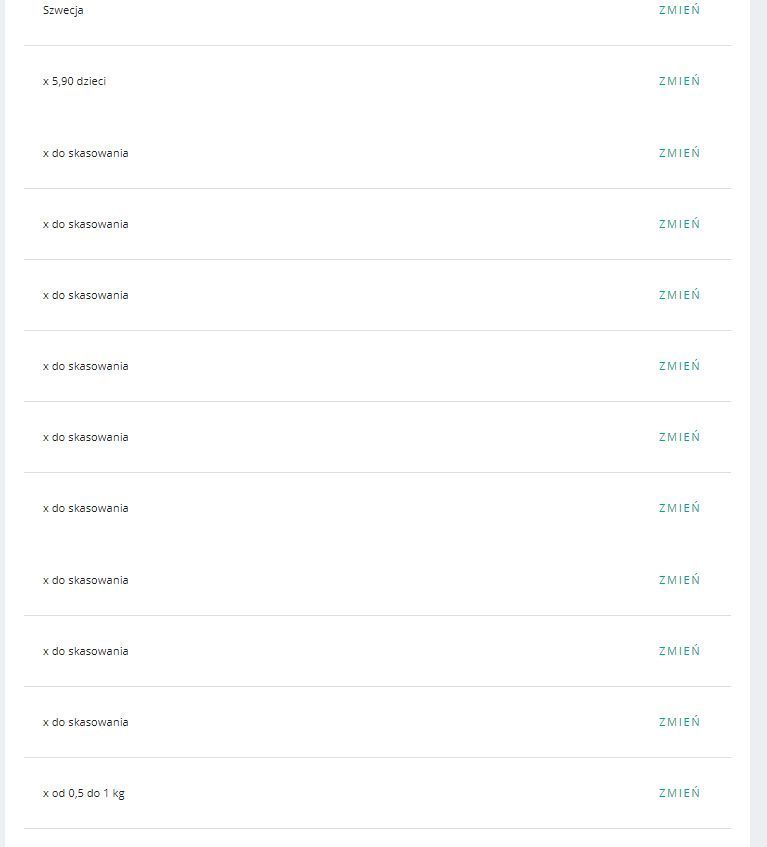Screen dimensions: 767x847
Task: Click ZMIEŃ for second 'x do skasowania' row
Action: (679, 224)
